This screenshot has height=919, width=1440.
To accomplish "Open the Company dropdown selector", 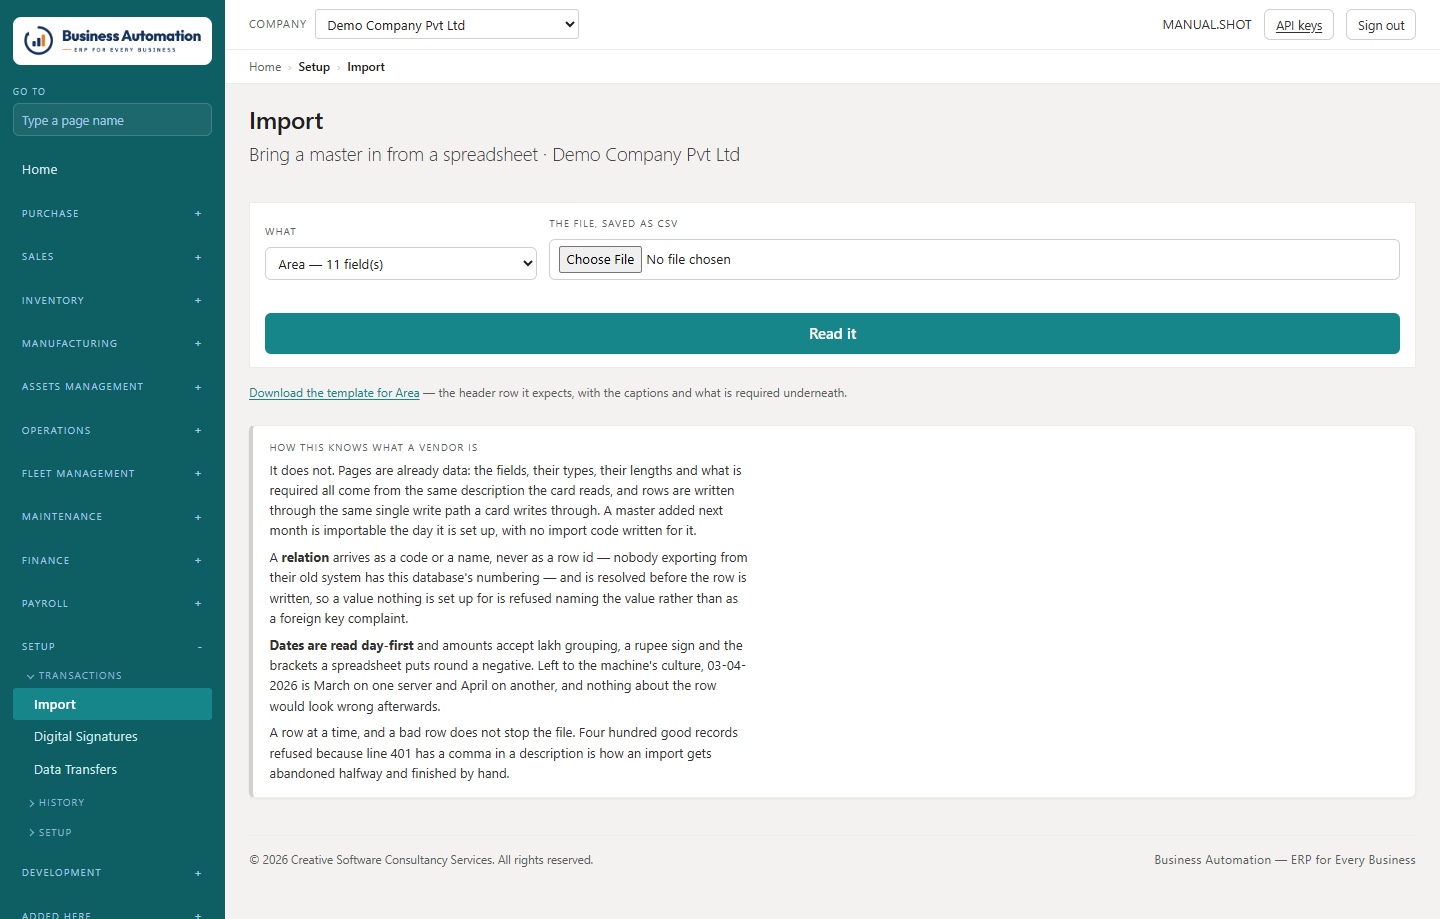I will pyautogui.click(x=447, y=25).
